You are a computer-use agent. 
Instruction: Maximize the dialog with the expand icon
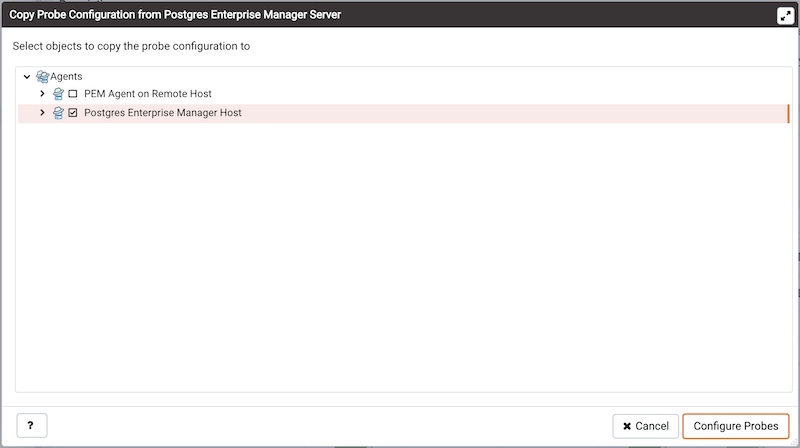pos(785,16)
